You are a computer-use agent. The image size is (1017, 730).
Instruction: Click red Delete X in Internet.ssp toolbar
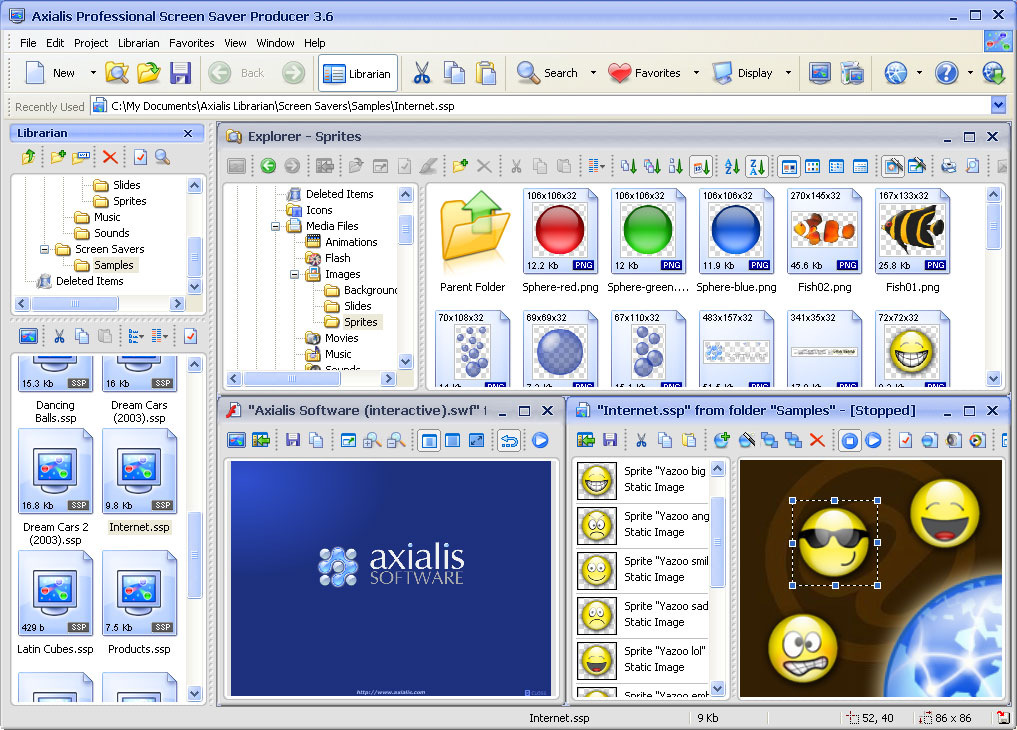coord(817,441)
